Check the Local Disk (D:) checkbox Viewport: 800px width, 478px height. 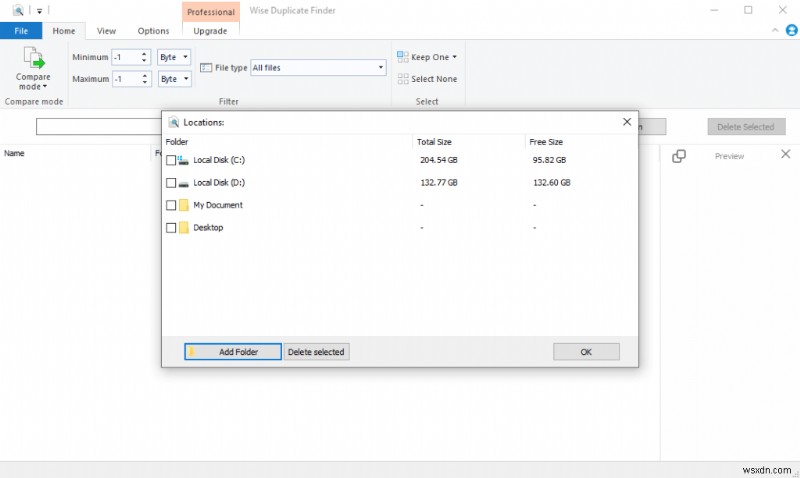(171, 183)
